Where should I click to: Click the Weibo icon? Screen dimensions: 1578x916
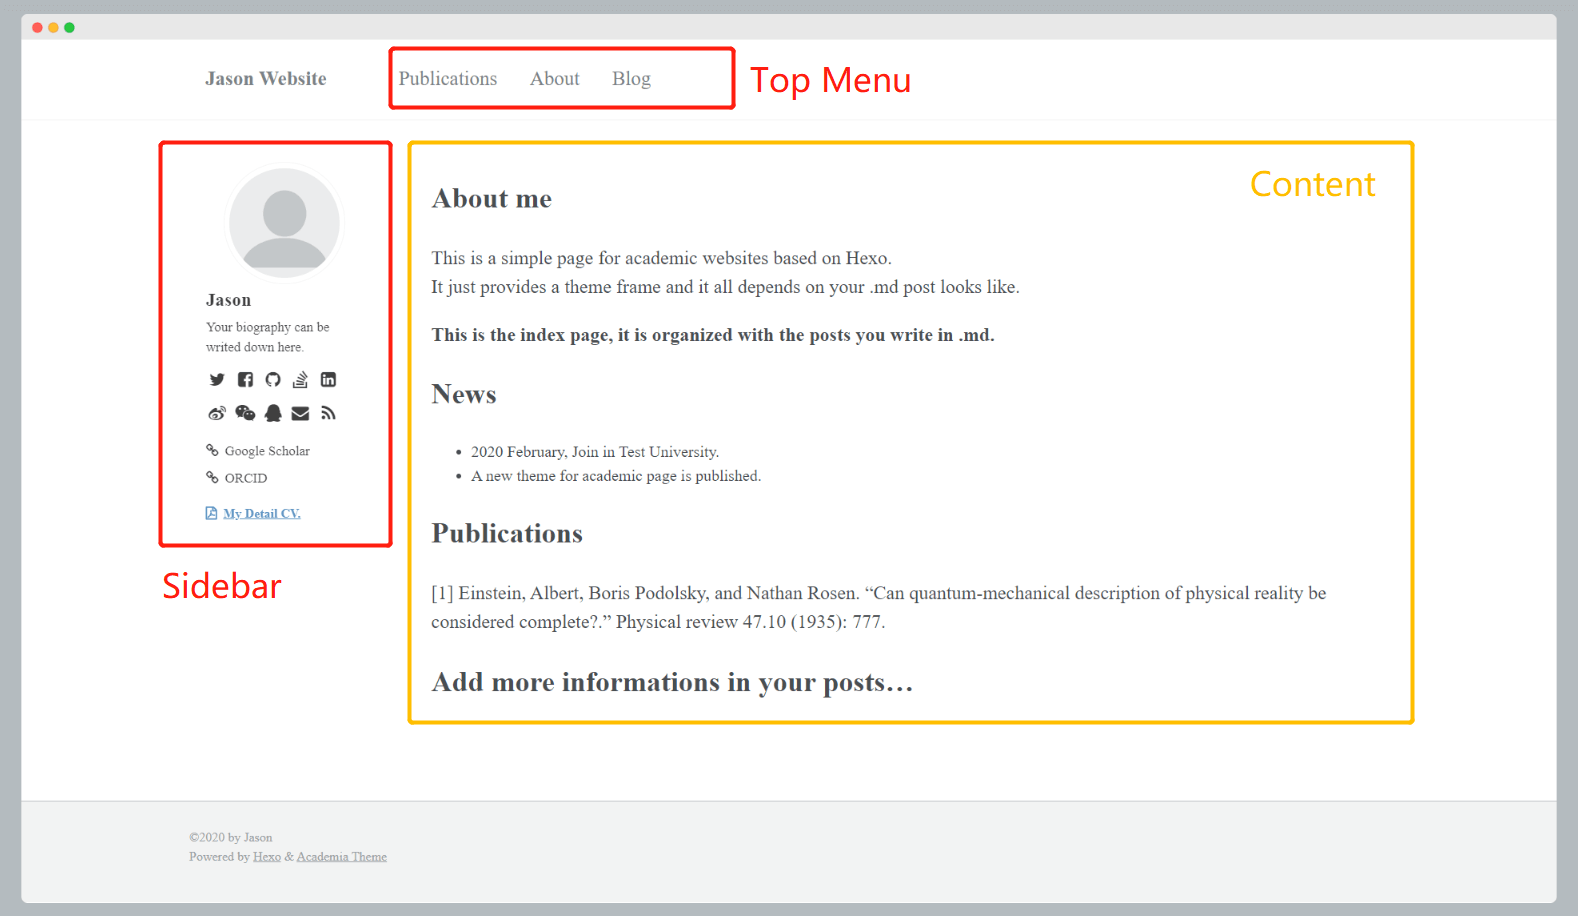click(217, 413)
